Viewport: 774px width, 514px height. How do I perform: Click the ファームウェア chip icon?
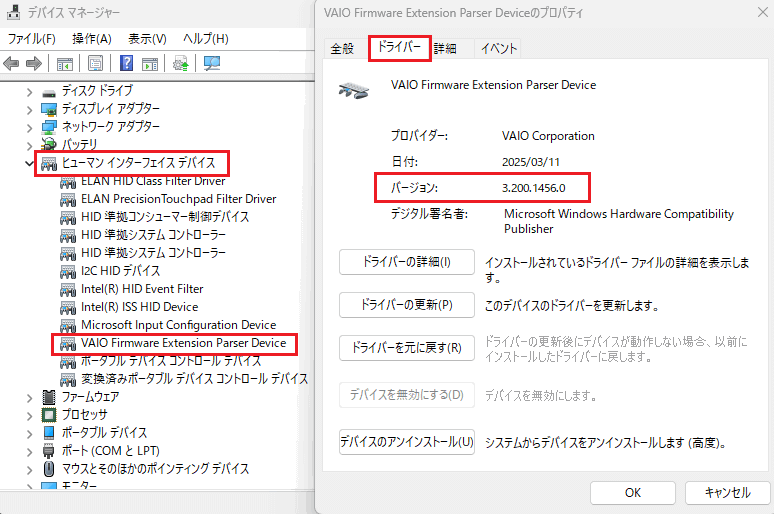49,396
